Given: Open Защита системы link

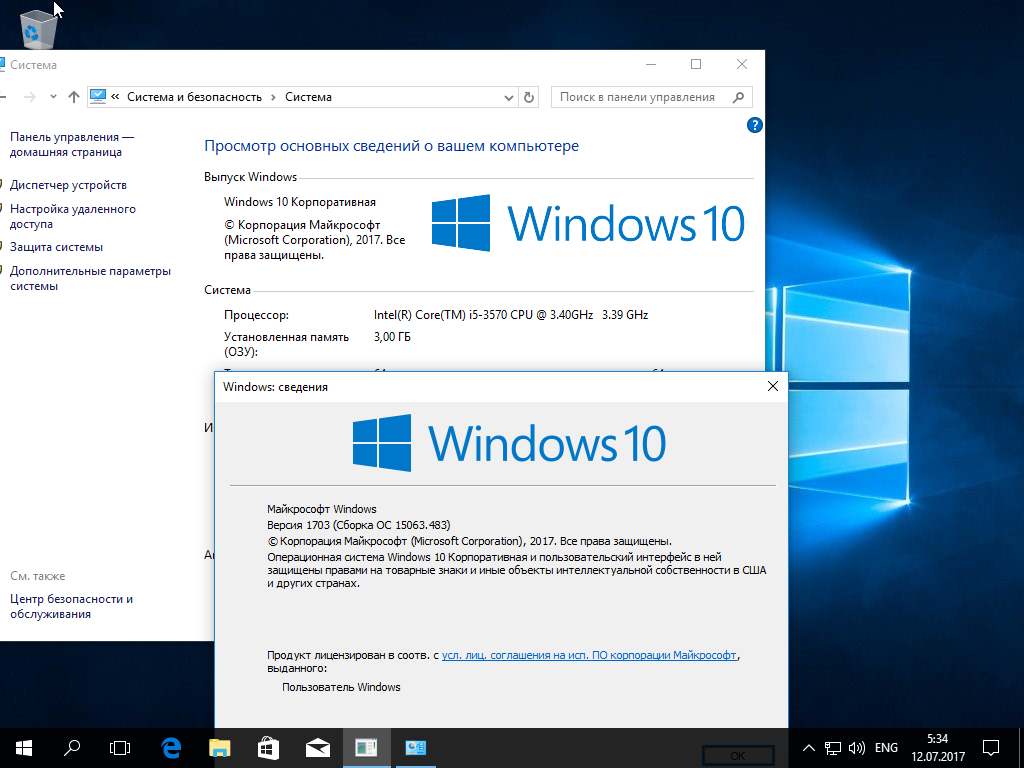Looking at the screenshot, I should pyautogui.click(x=56, y=247).
